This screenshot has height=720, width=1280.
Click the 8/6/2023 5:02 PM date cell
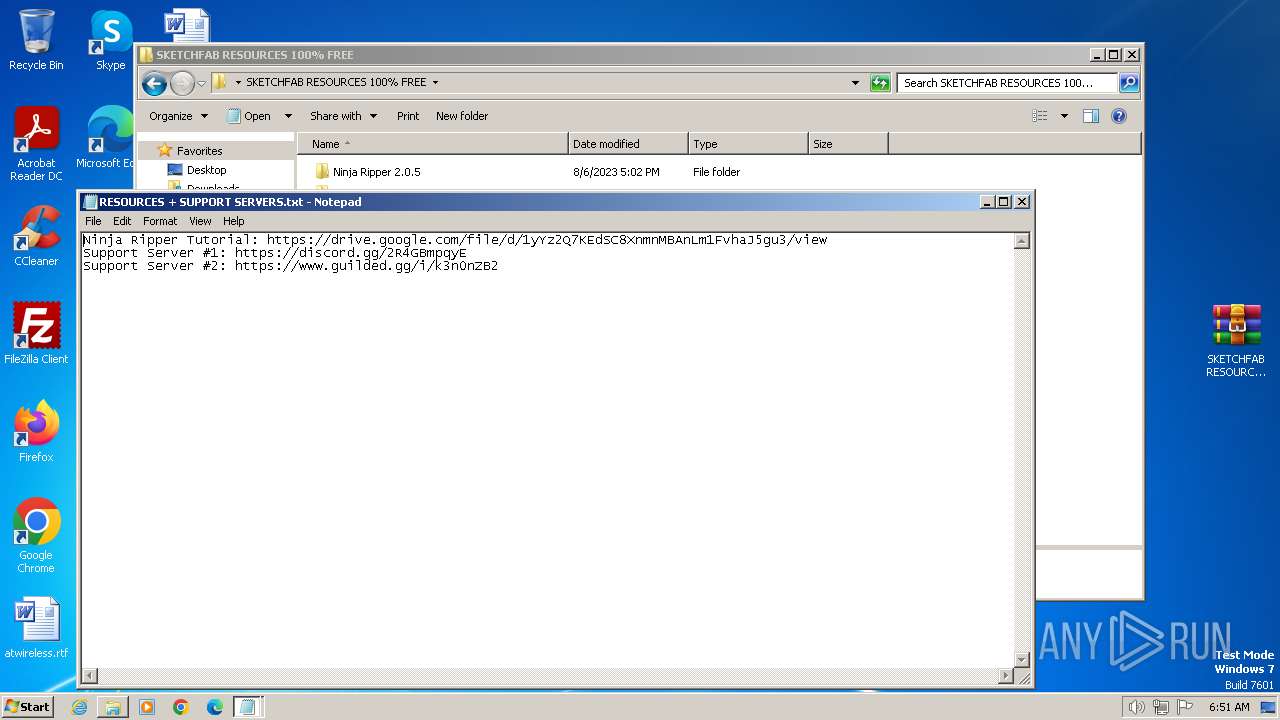point(616,172)
